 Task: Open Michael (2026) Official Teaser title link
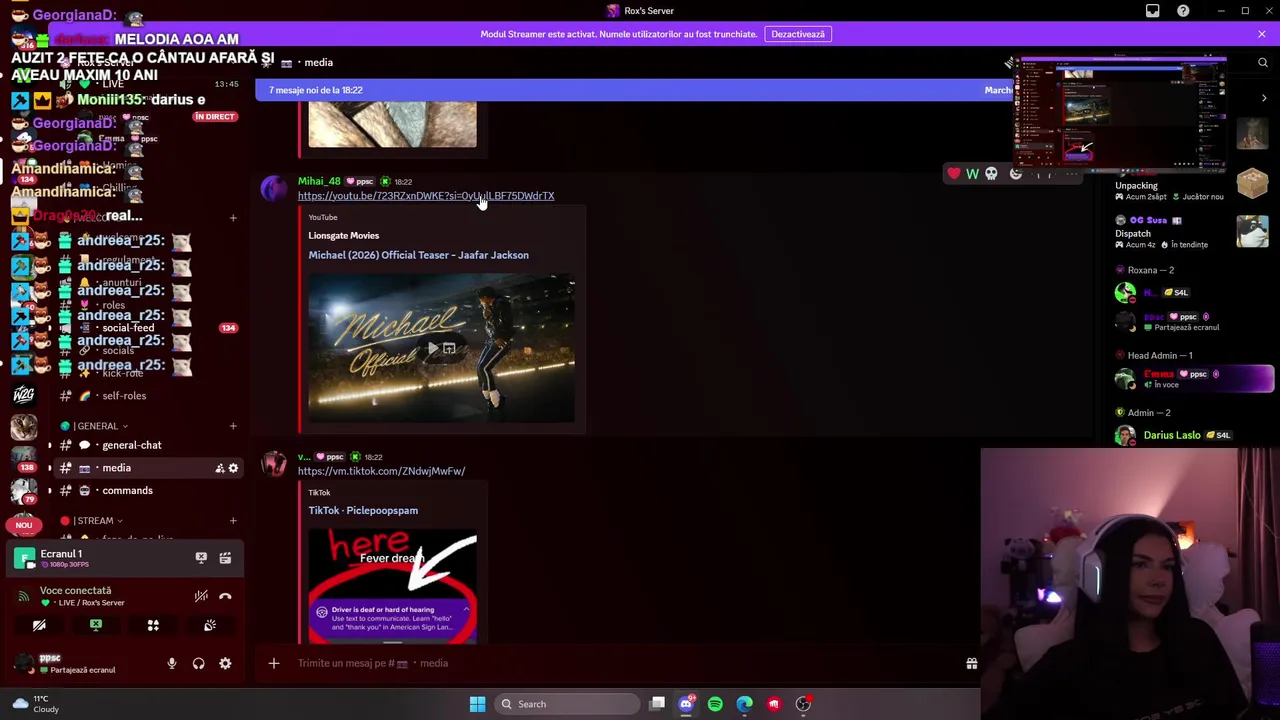pos(418,255)
